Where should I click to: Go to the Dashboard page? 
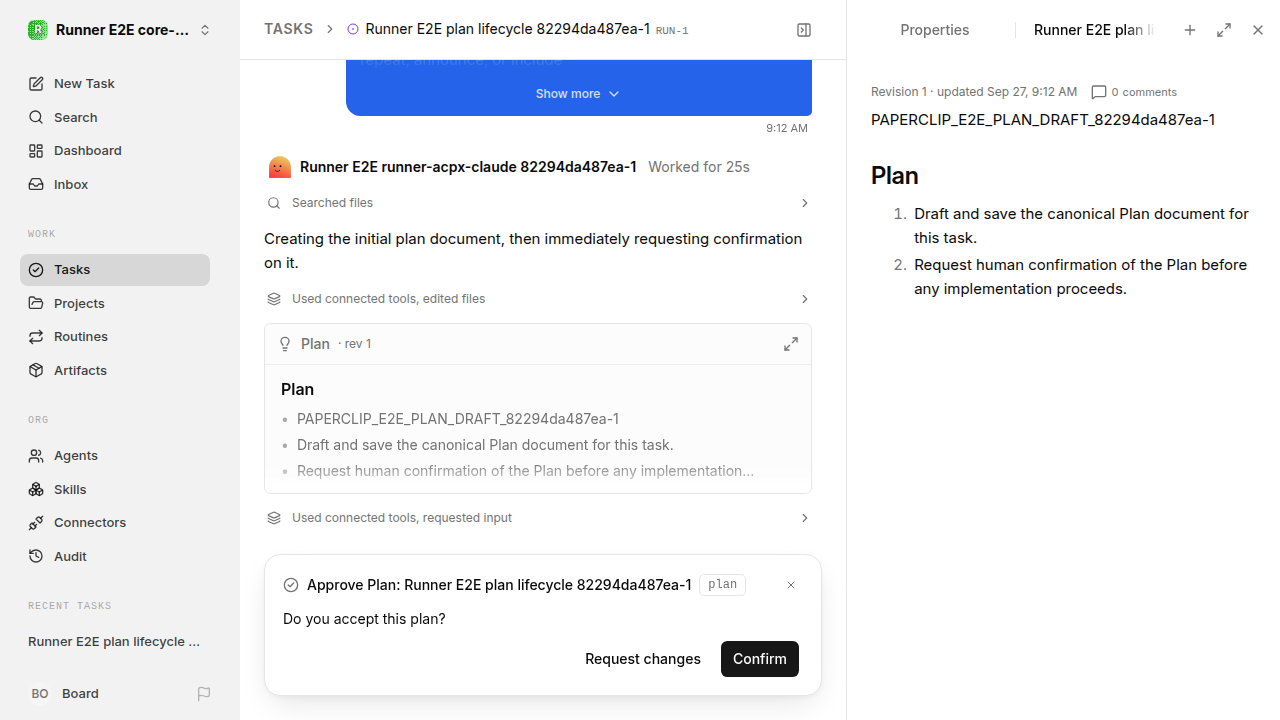coord(115,151)
